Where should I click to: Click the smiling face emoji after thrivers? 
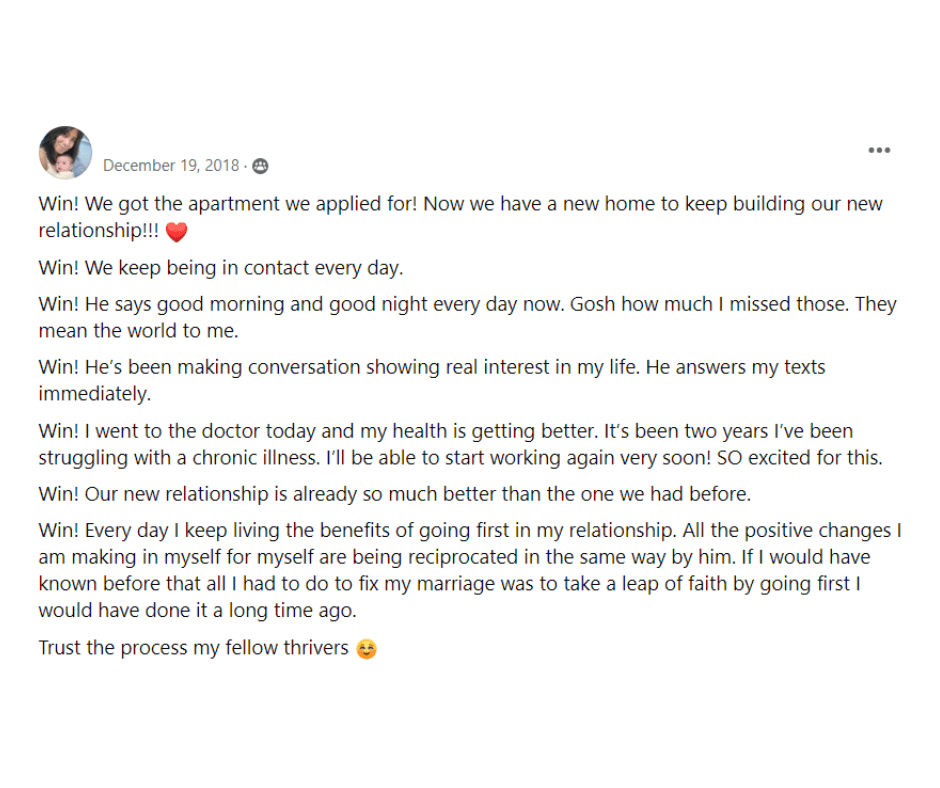click(366, 649)
